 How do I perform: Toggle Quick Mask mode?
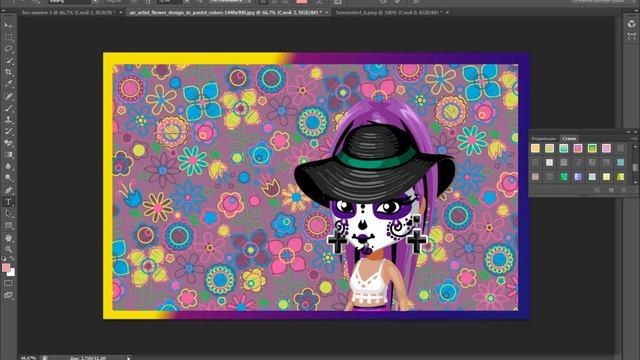(x=8, y=283)
